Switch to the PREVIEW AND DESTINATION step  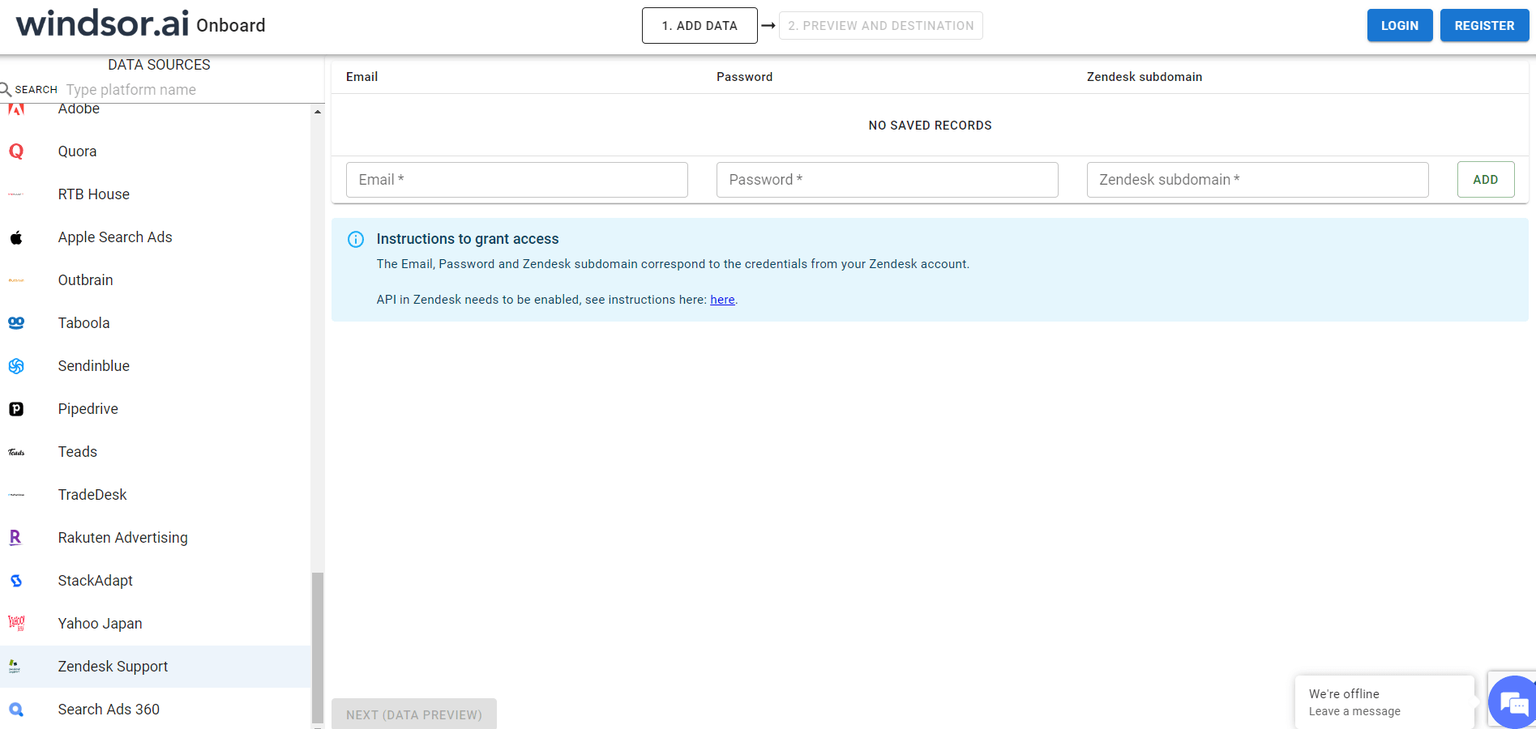pyautogui.click(x=880, y=25)
